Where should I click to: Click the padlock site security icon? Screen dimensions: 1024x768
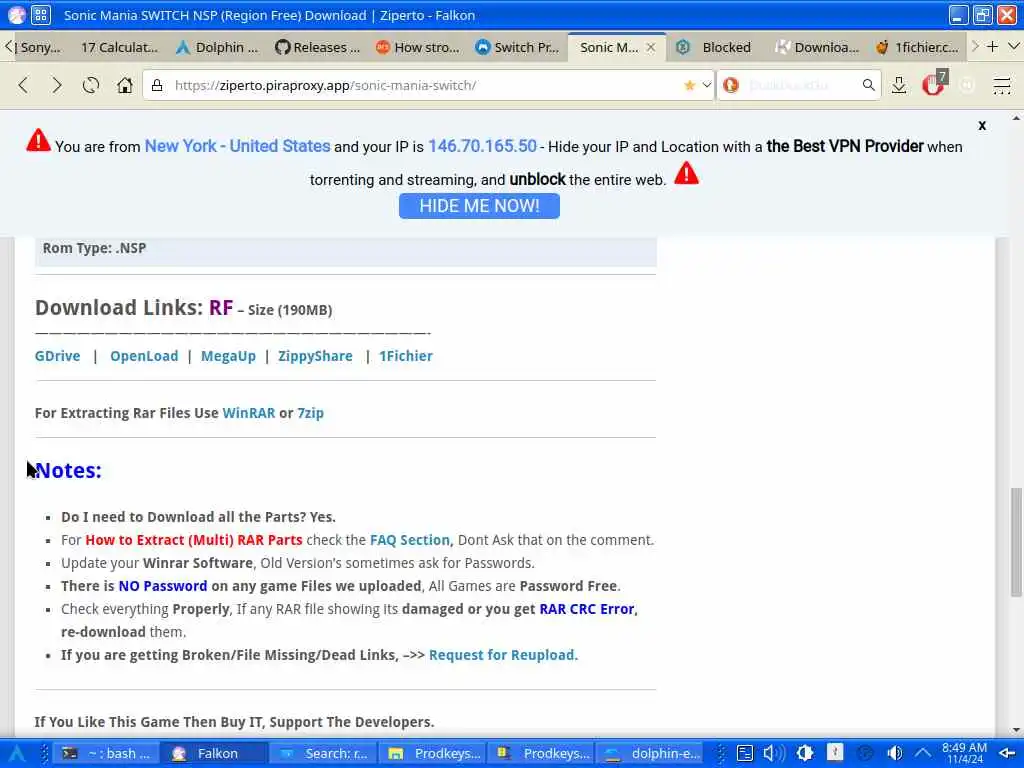click(x=157, y=85)
